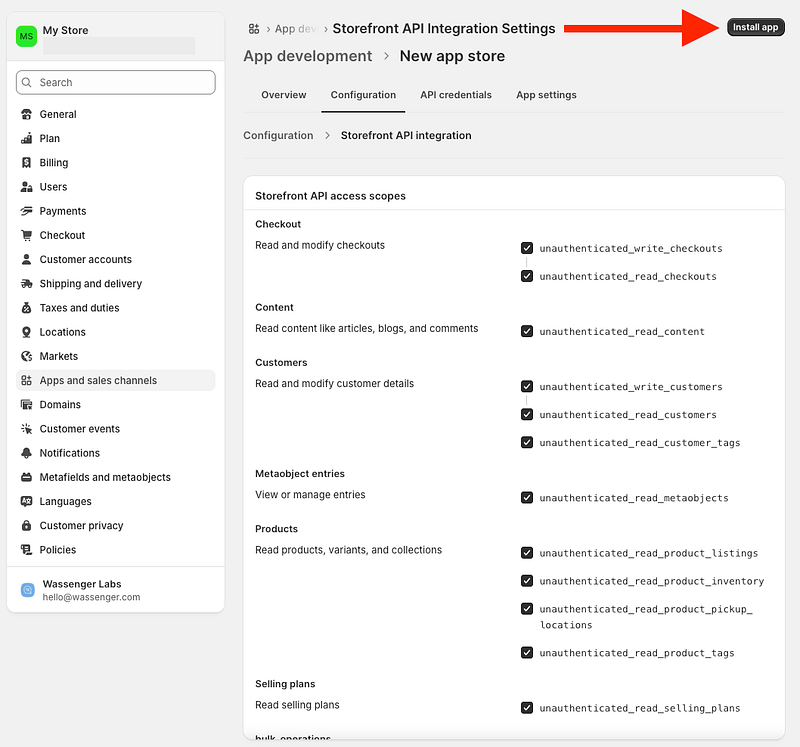Image resolution: width=800 pixels, height=747 pixels.
Task: Disable unauthenticated_read_product_tags scope
Action: [x=527, y=653]
